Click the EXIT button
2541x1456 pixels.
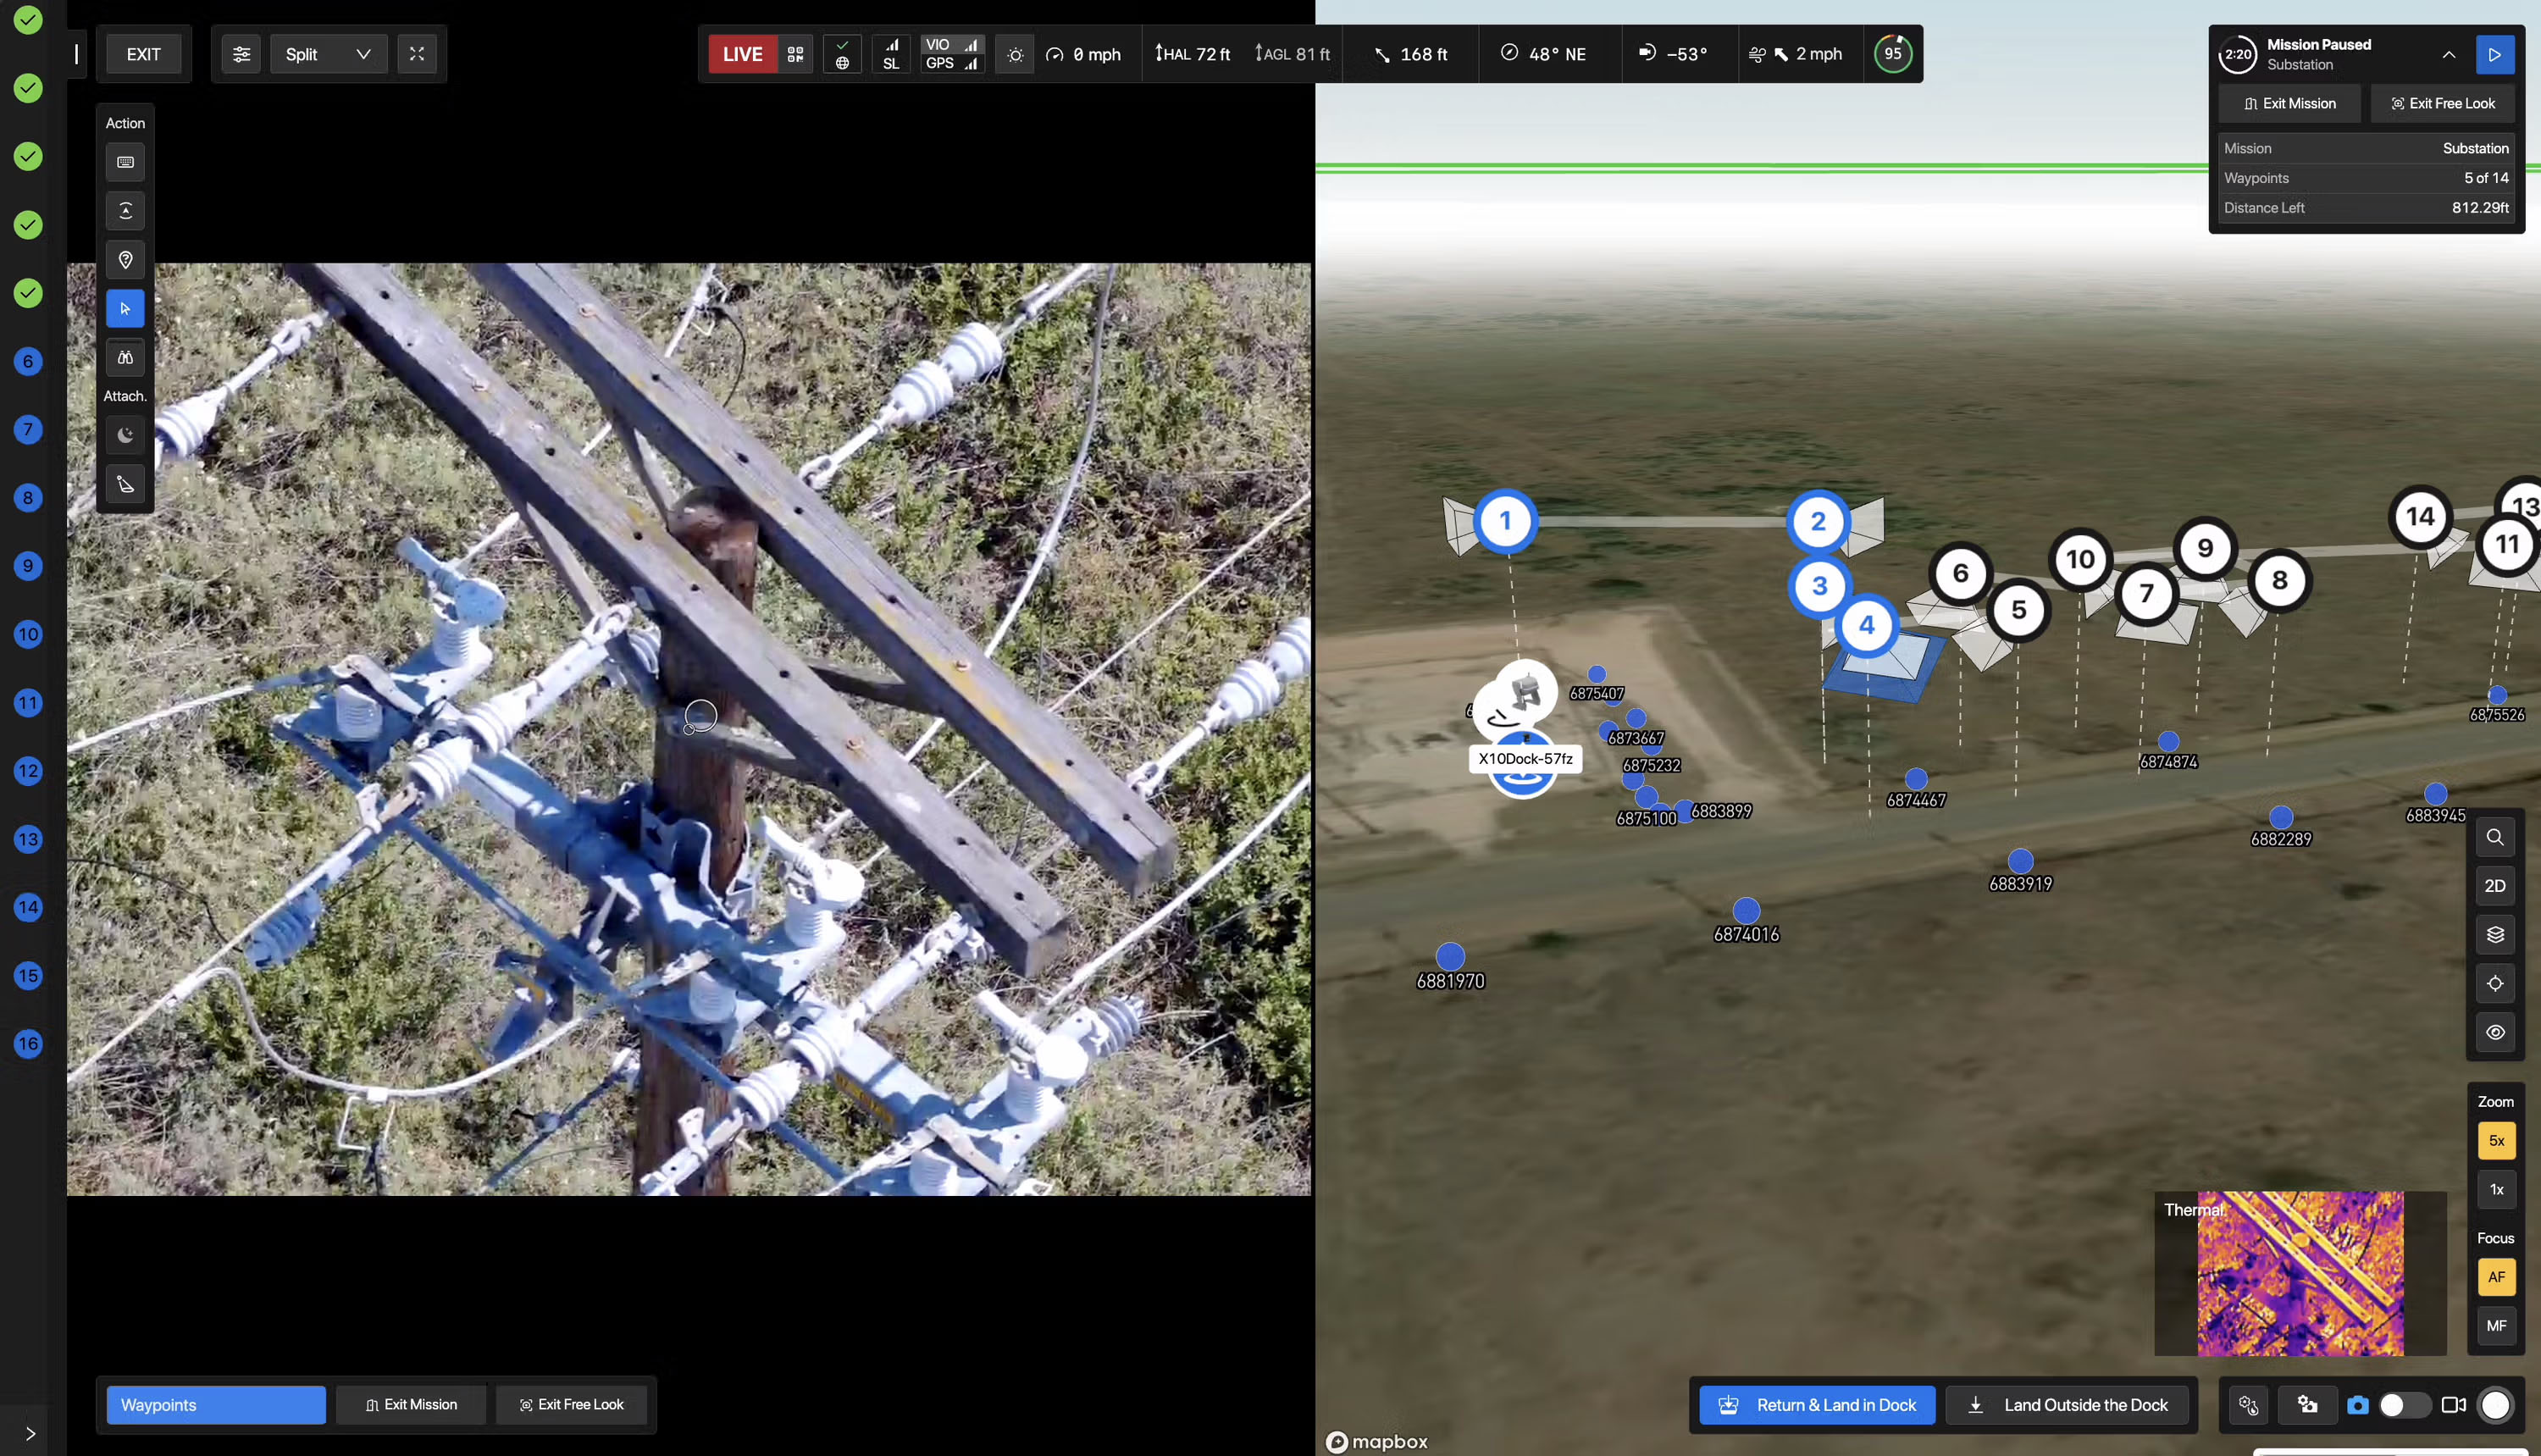pyautogui.click(x=143, y=54)
